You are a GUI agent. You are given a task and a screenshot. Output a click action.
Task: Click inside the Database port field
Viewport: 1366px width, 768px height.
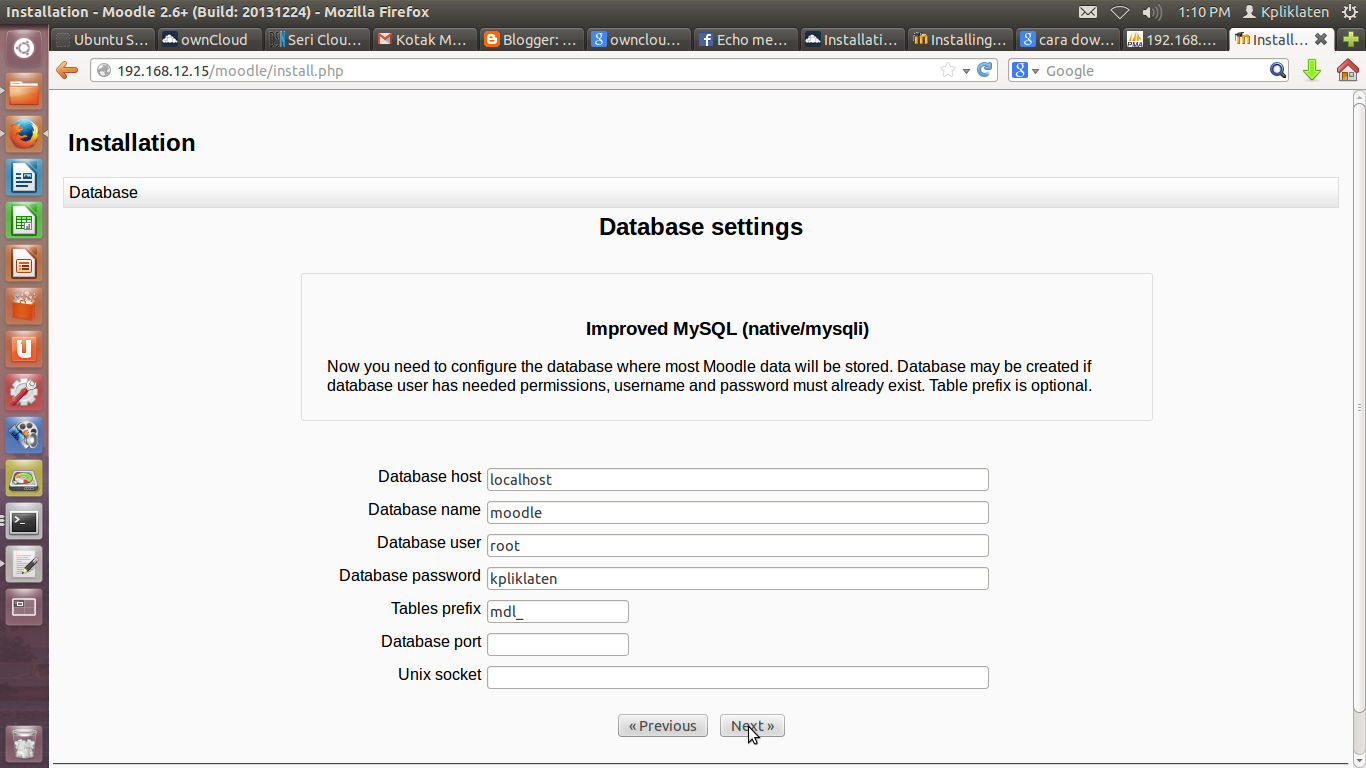[x=557, y=644]
